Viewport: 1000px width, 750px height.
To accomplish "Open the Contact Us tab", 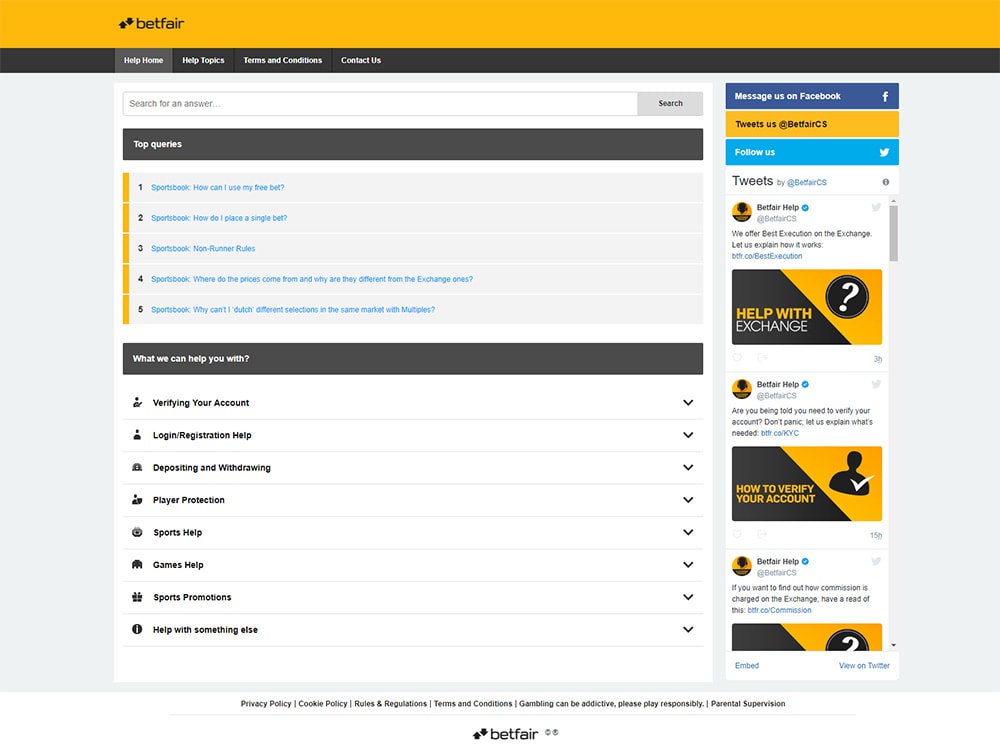I will pyautogui.click(x=361, y=61).
